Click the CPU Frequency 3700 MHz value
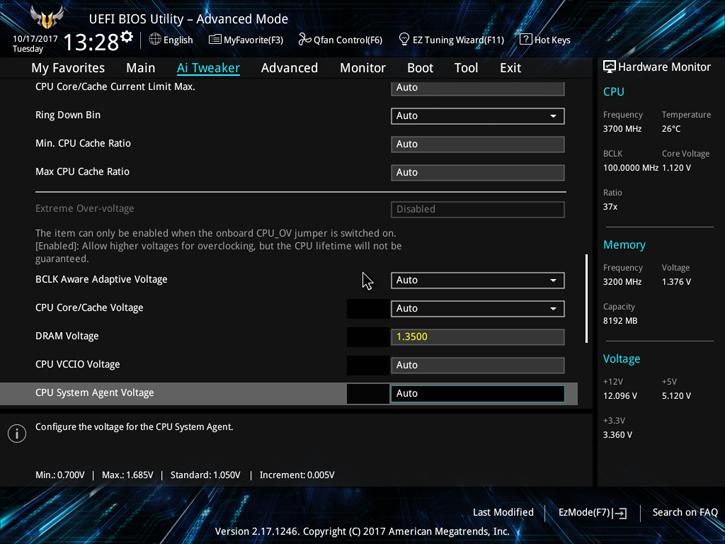 (x=622, y=129)
